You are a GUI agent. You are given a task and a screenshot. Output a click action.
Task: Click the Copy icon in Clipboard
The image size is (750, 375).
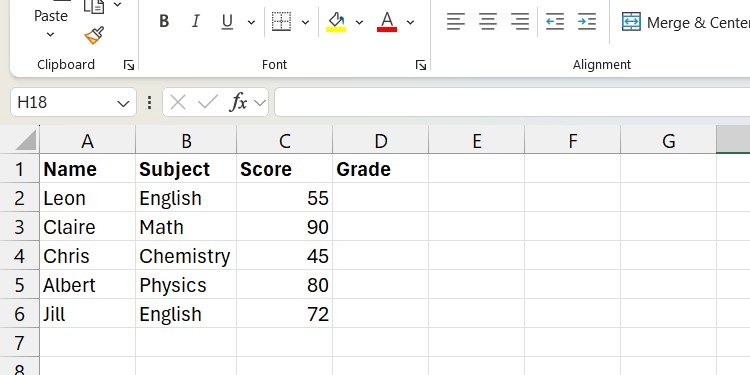[94, 6]
